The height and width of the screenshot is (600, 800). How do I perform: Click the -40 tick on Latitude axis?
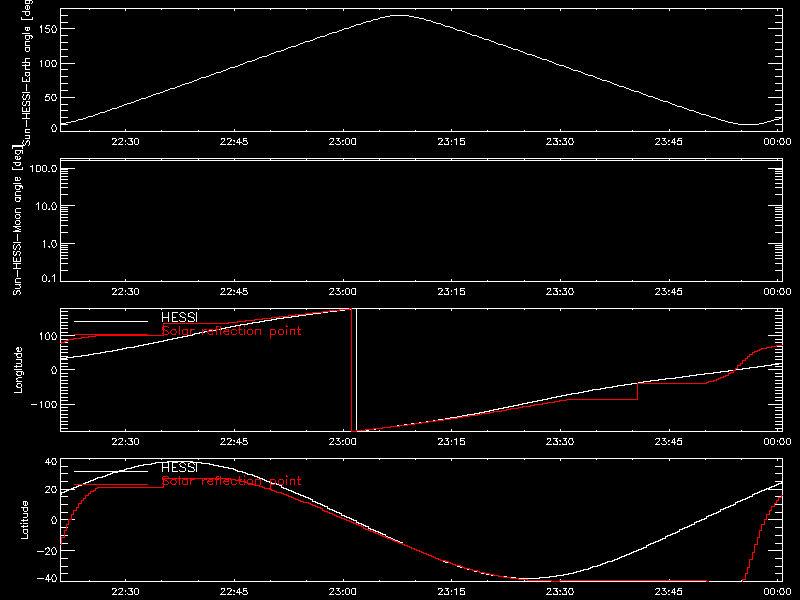(47, 579)
